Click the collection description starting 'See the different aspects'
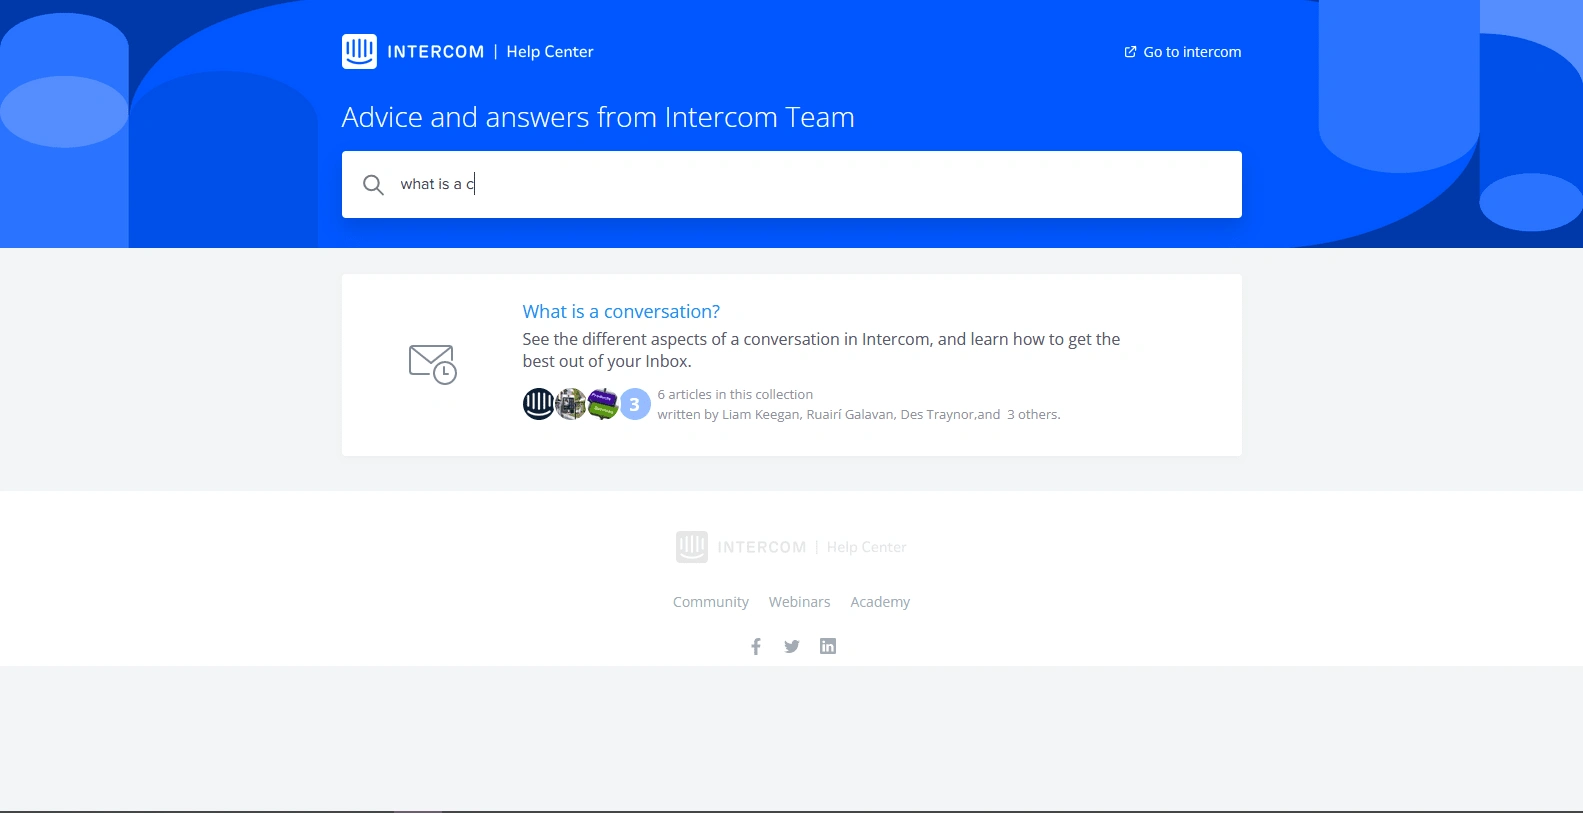The height and width of the screenshot is (814, 1583). pyautogui.click(x=821, y=350)
